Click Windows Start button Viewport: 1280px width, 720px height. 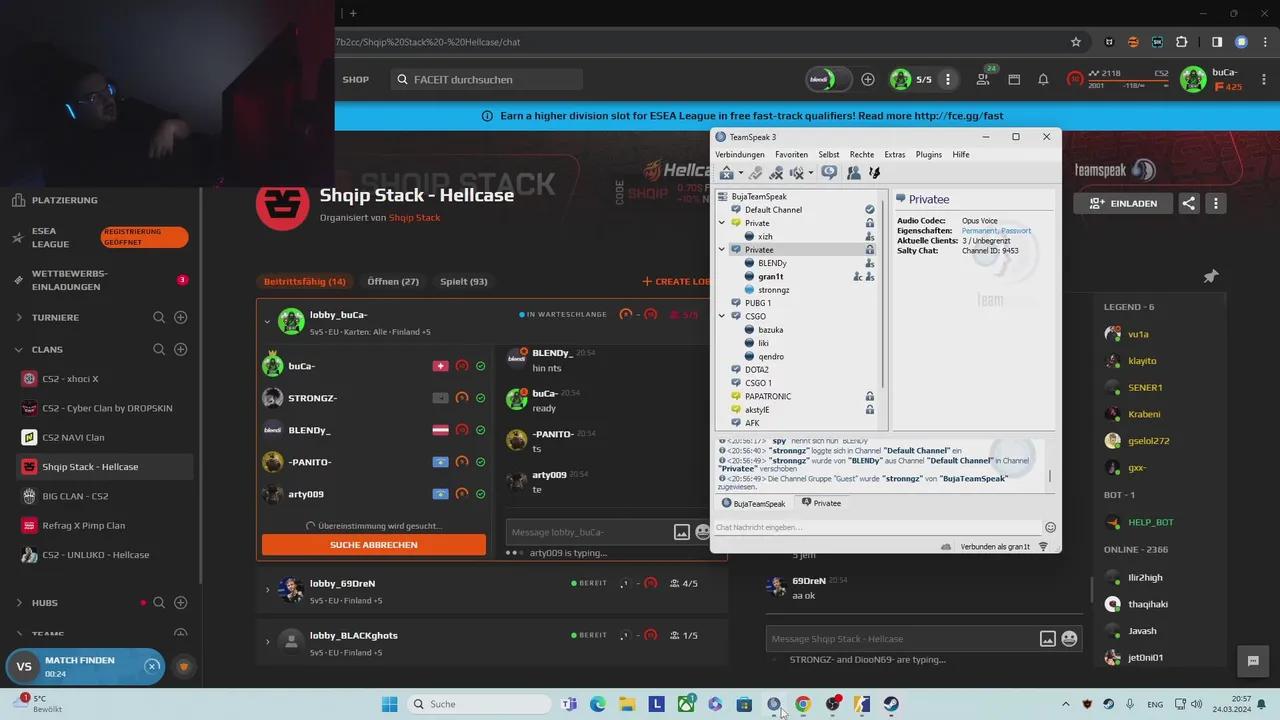390,704
